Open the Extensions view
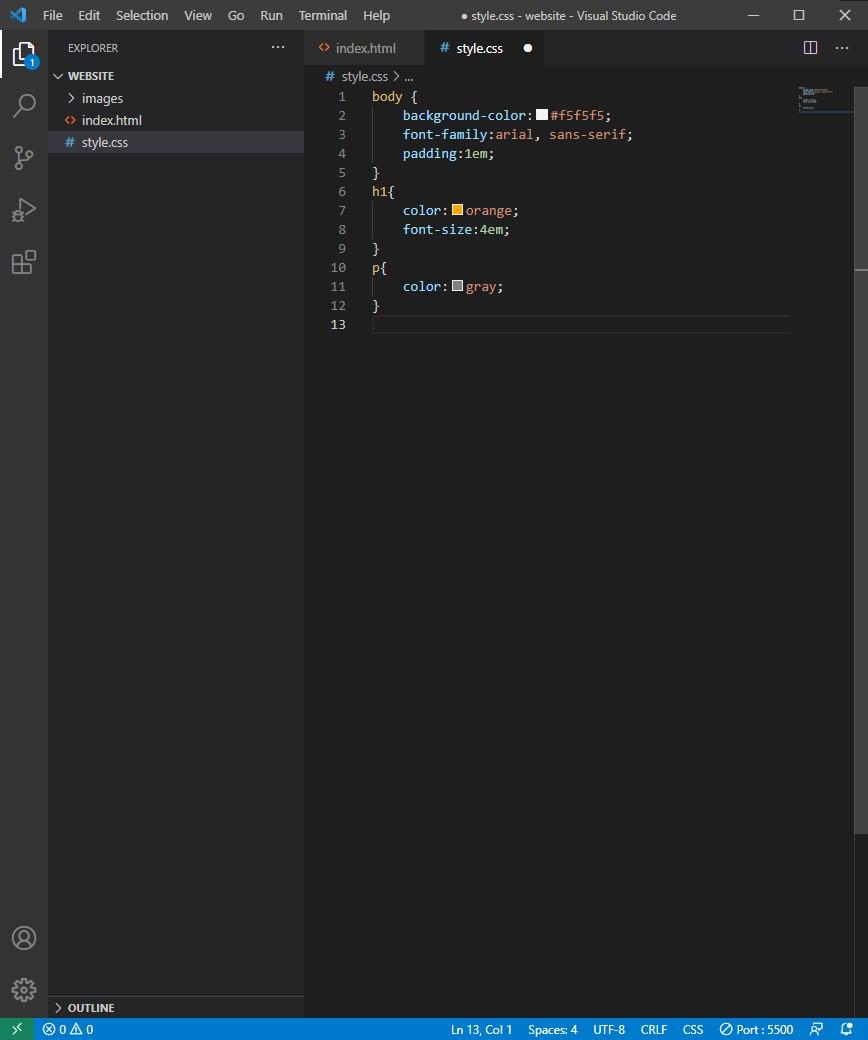Viewport: 868px width, 1040px height. point(24,262)
